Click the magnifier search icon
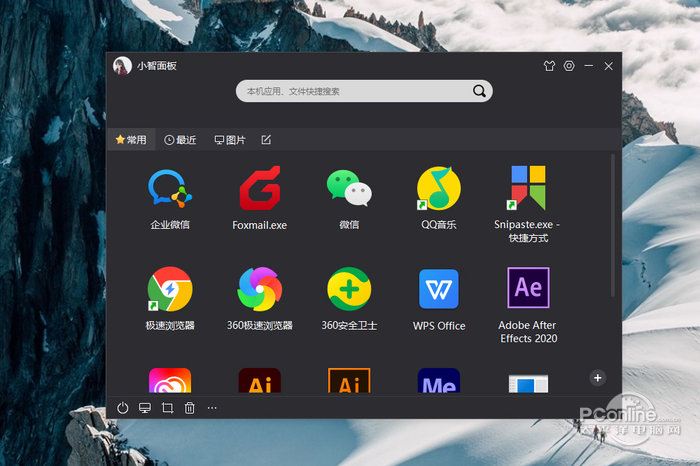This screenshot has height=466, width=700. pyautogui.click(x=479, y=91)
